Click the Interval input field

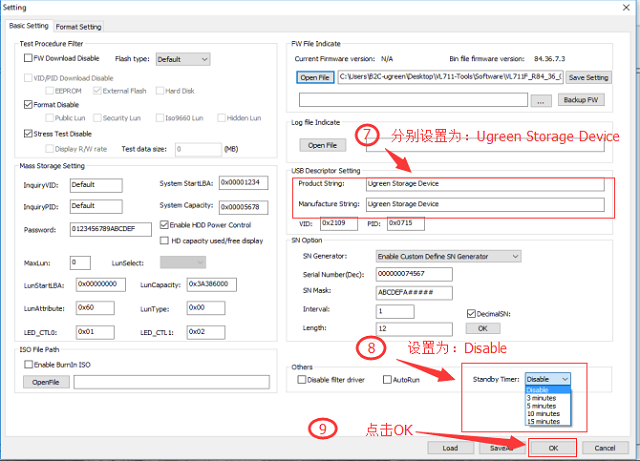395,312
